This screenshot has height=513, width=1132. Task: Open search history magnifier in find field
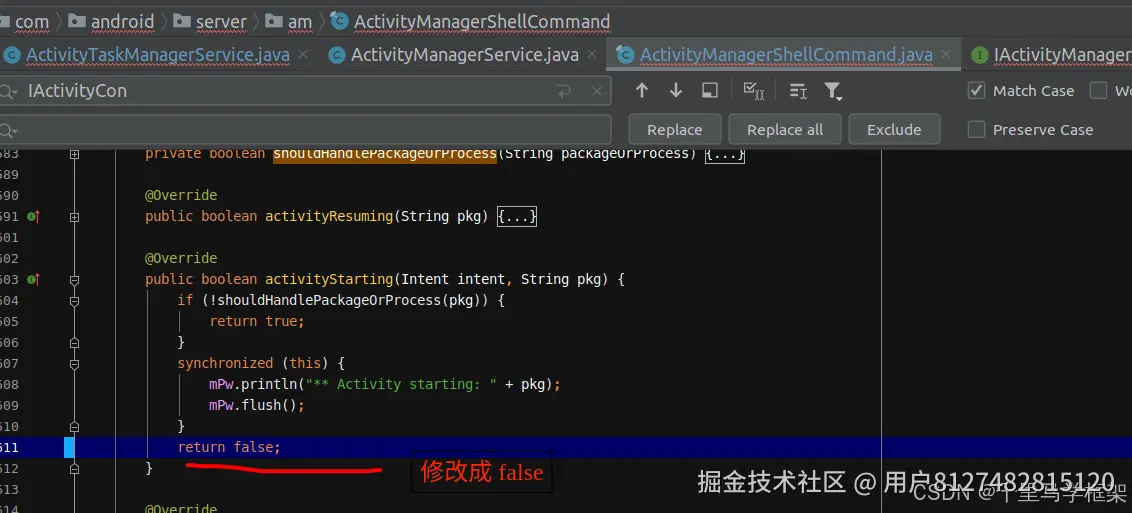click(x=8, y=92)
